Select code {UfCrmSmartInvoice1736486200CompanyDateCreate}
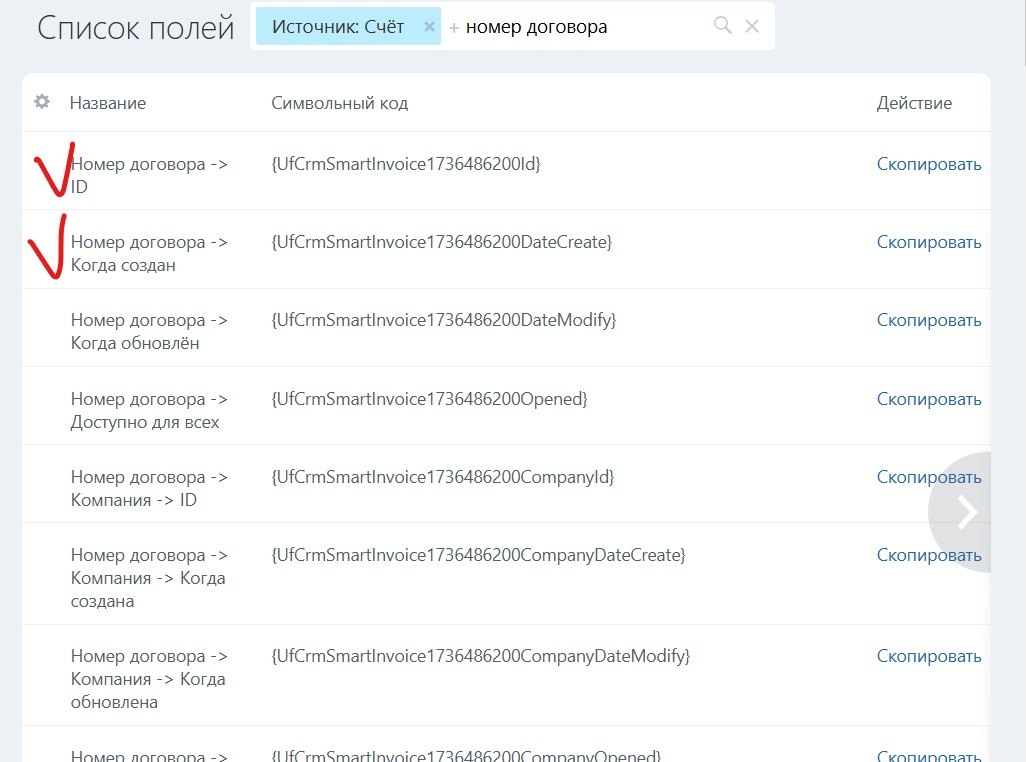The width and height of the screenshot is (1026, 762). (x=478, y=555)
